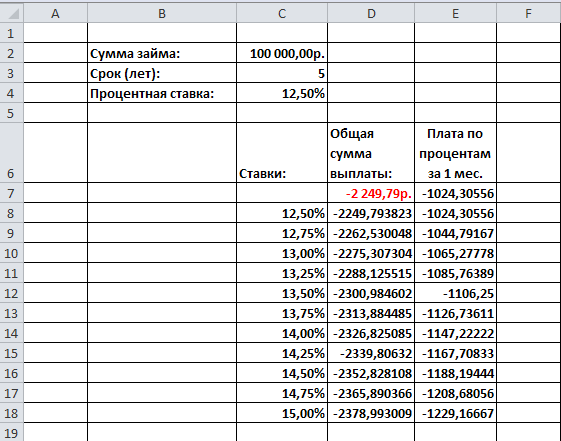This screenshot has height=441, width=561.
Task: Click rate cell 14,75%
Action: click(282, 393)
